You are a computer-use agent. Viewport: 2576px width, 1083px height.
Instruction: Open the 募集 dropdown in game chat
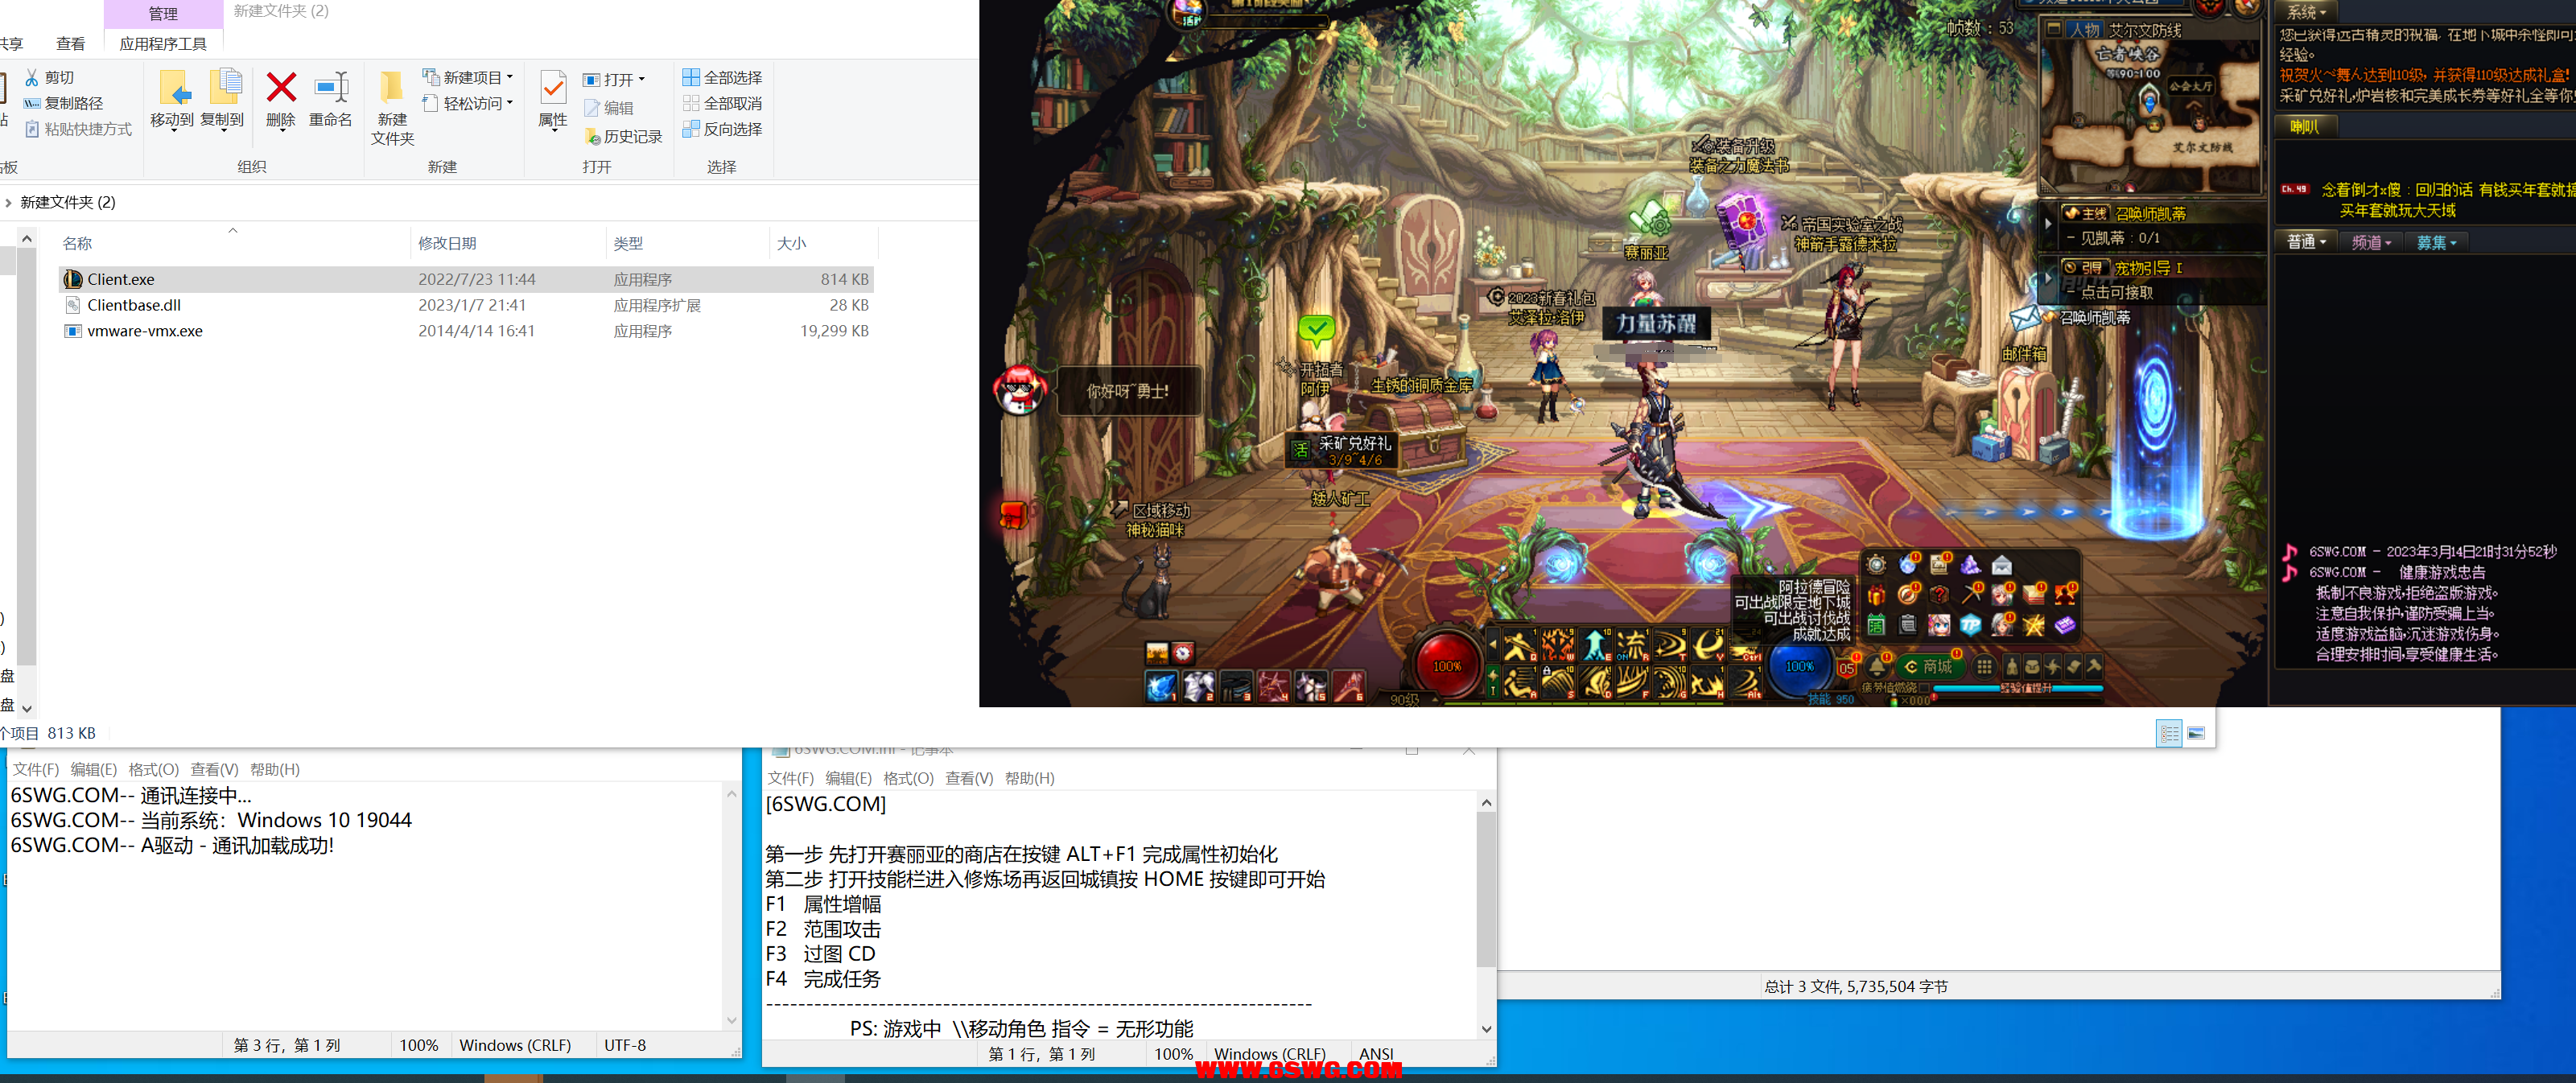tap(2436, 242)
